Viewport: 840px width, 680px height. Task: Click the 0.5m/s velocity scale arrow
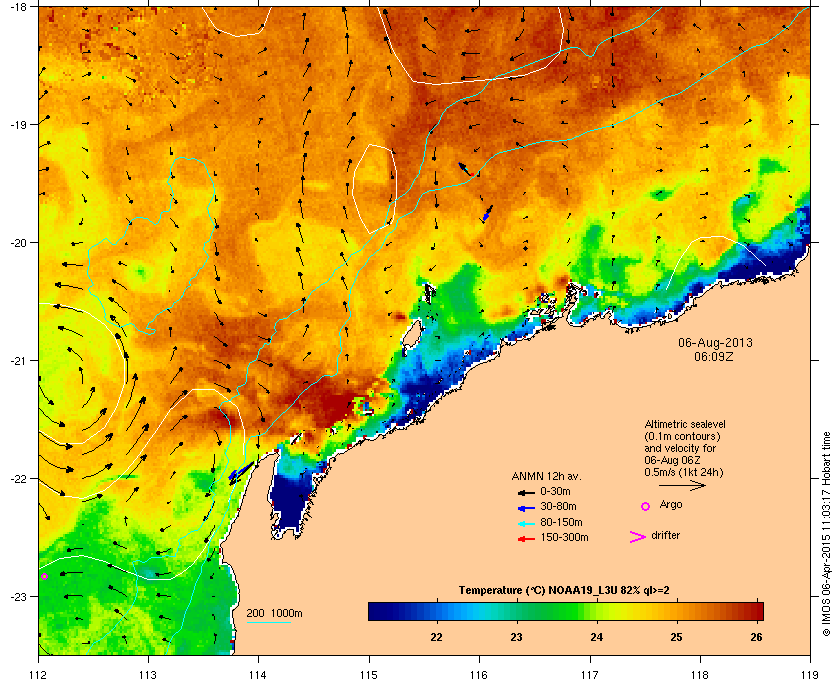(x=682, y=485)
